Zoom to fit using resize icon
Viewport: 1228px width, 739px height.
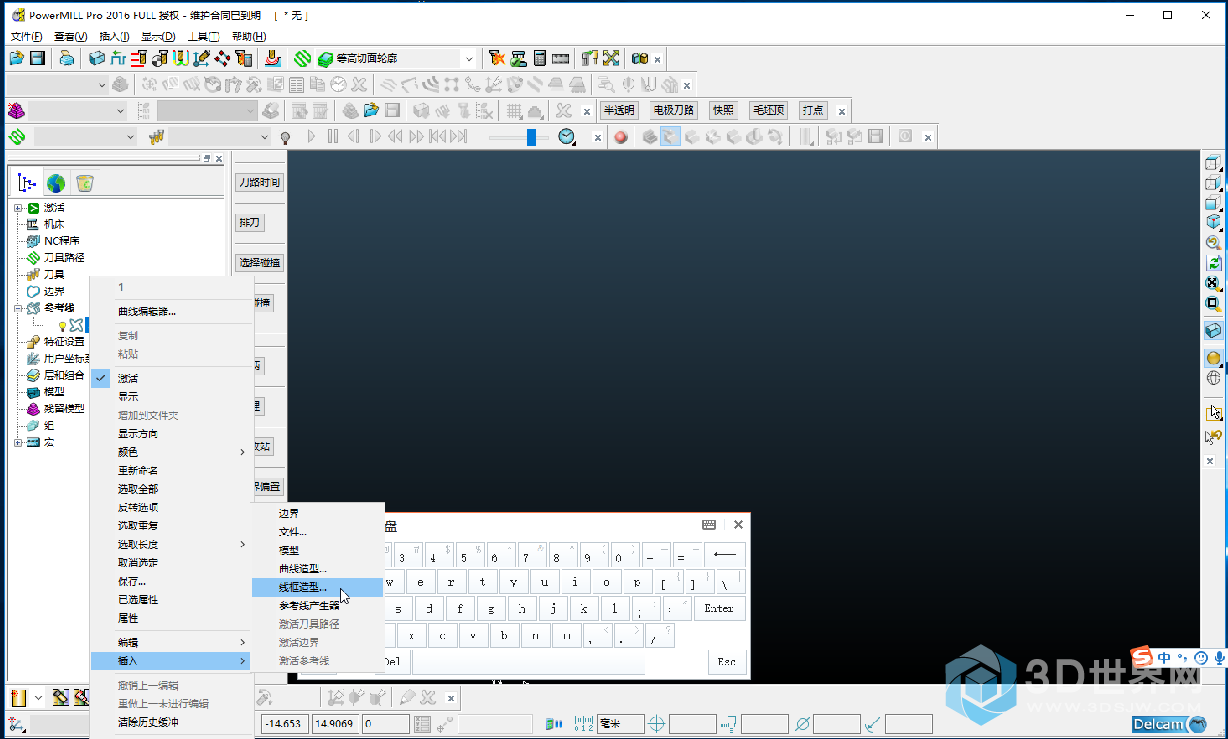pos(1213,283)
